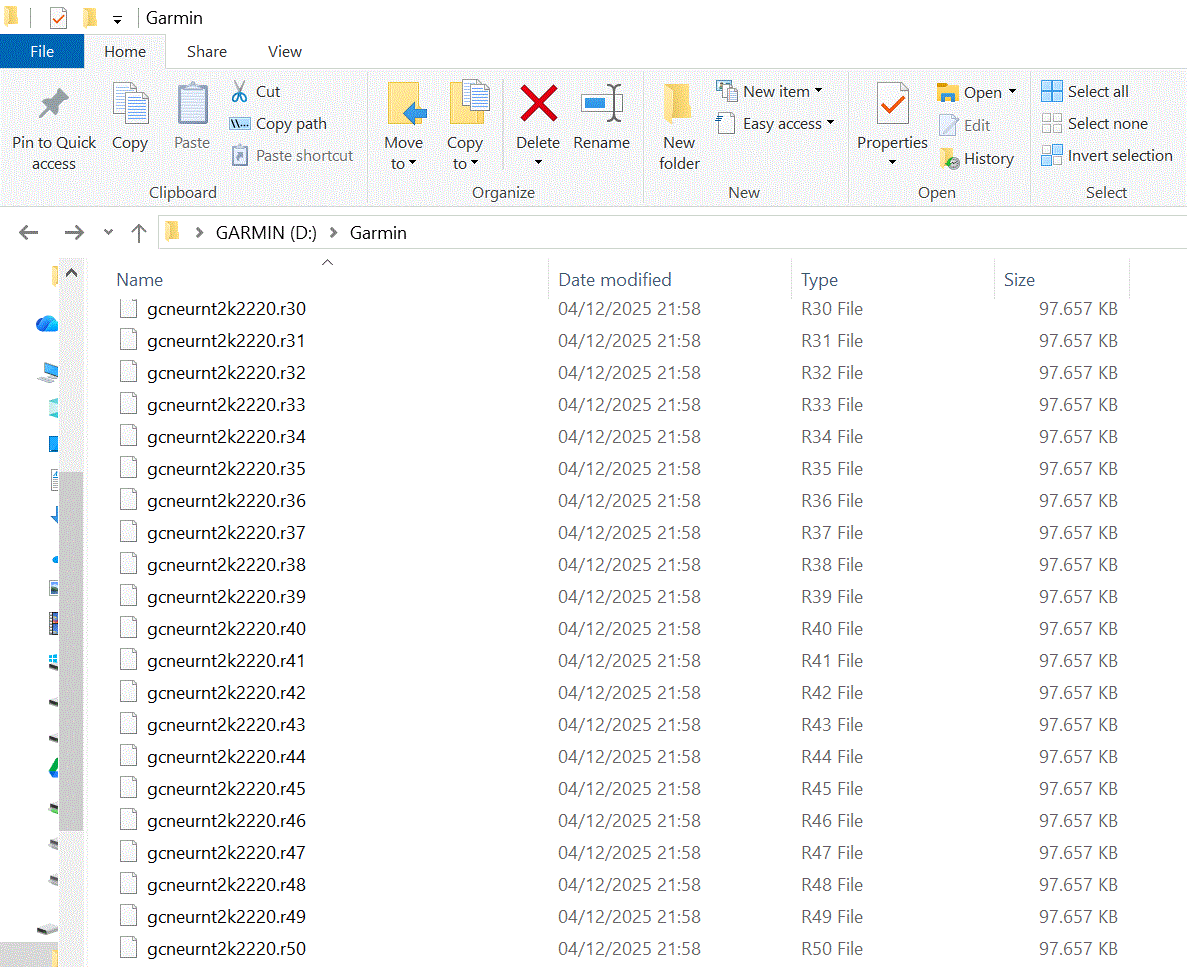
Task: Click Select all in ribbon
Action: [1085, 92]
